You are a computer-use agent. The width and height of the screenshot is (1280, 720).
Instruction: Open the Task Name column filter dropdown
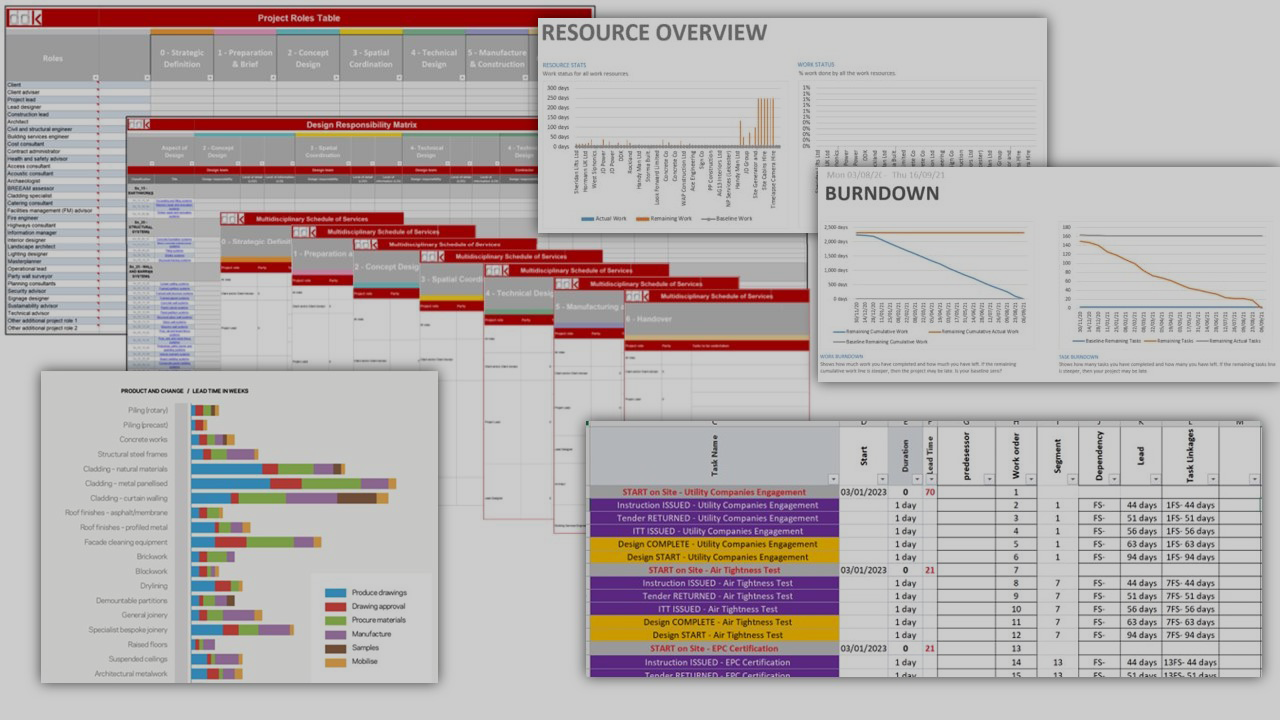coord(833,478)
